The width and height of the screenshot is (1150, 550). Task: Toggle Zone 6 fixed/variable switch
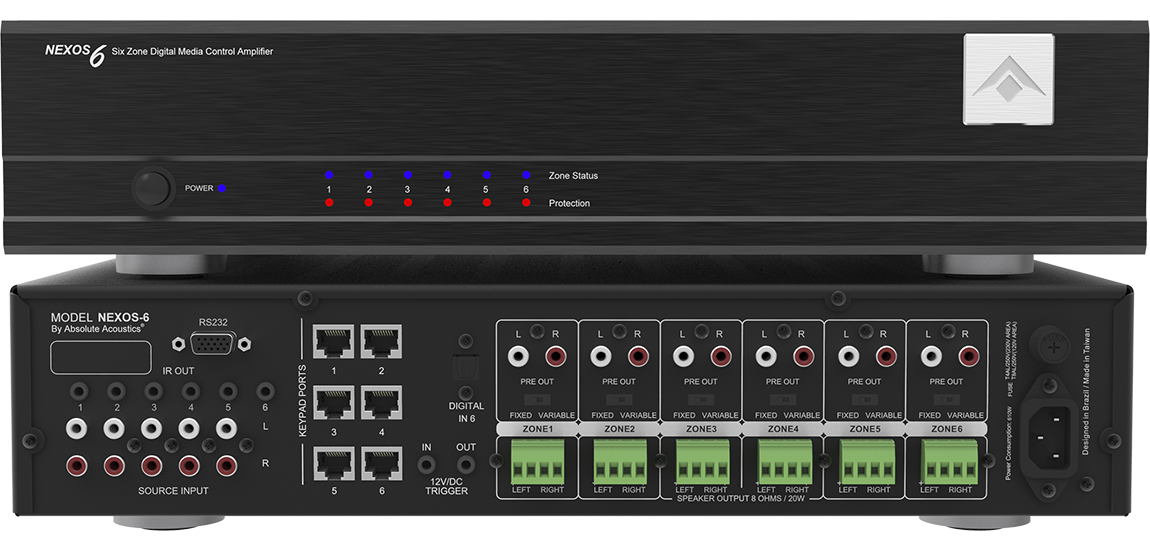pos(948,400)
